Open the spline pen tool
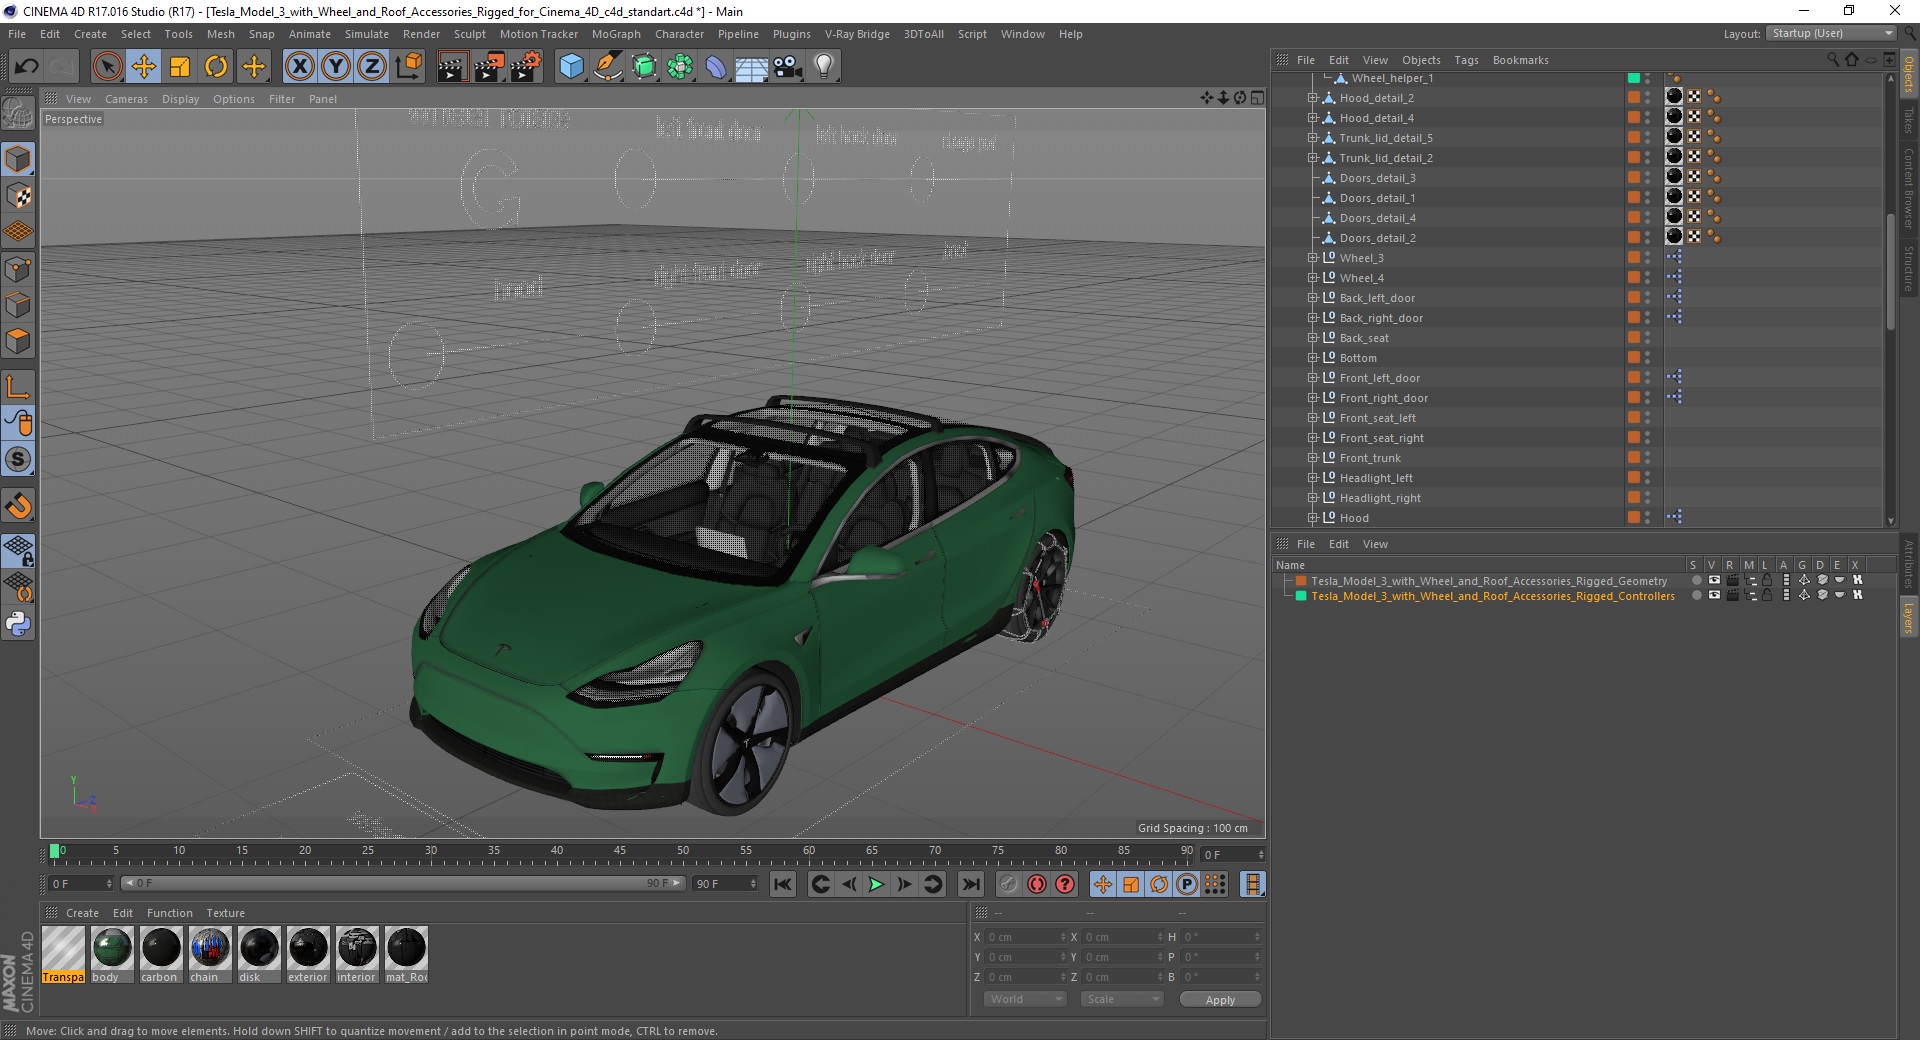 [x=607, y=67]
